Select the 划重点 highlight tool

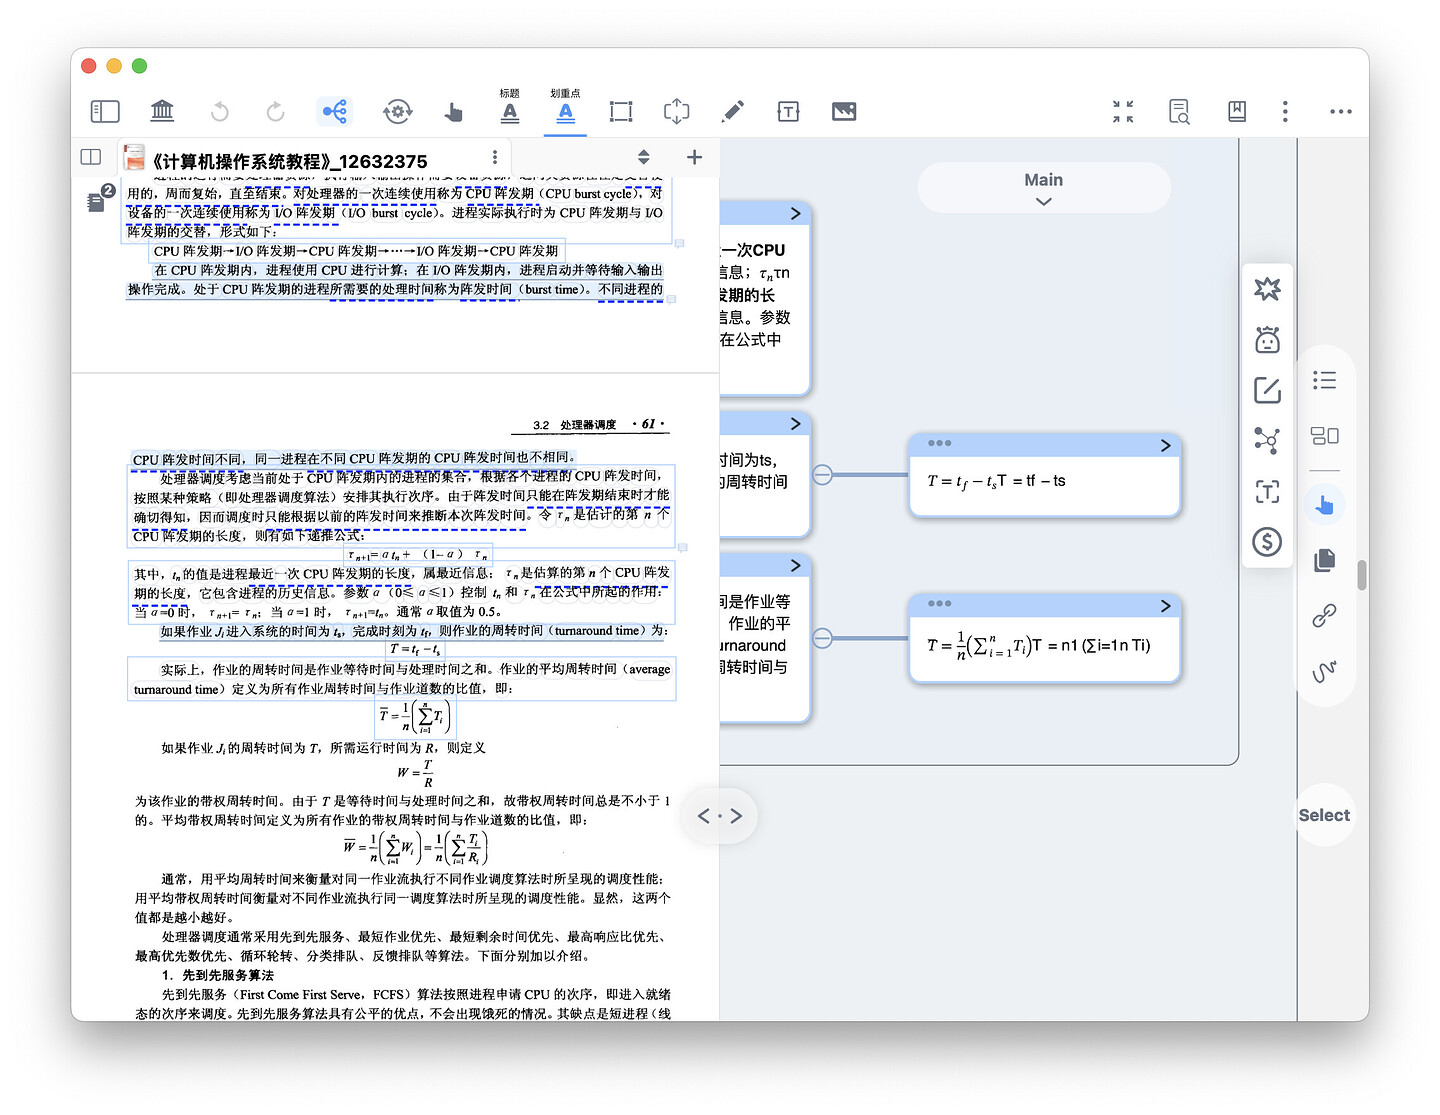(x=565, y=106)
